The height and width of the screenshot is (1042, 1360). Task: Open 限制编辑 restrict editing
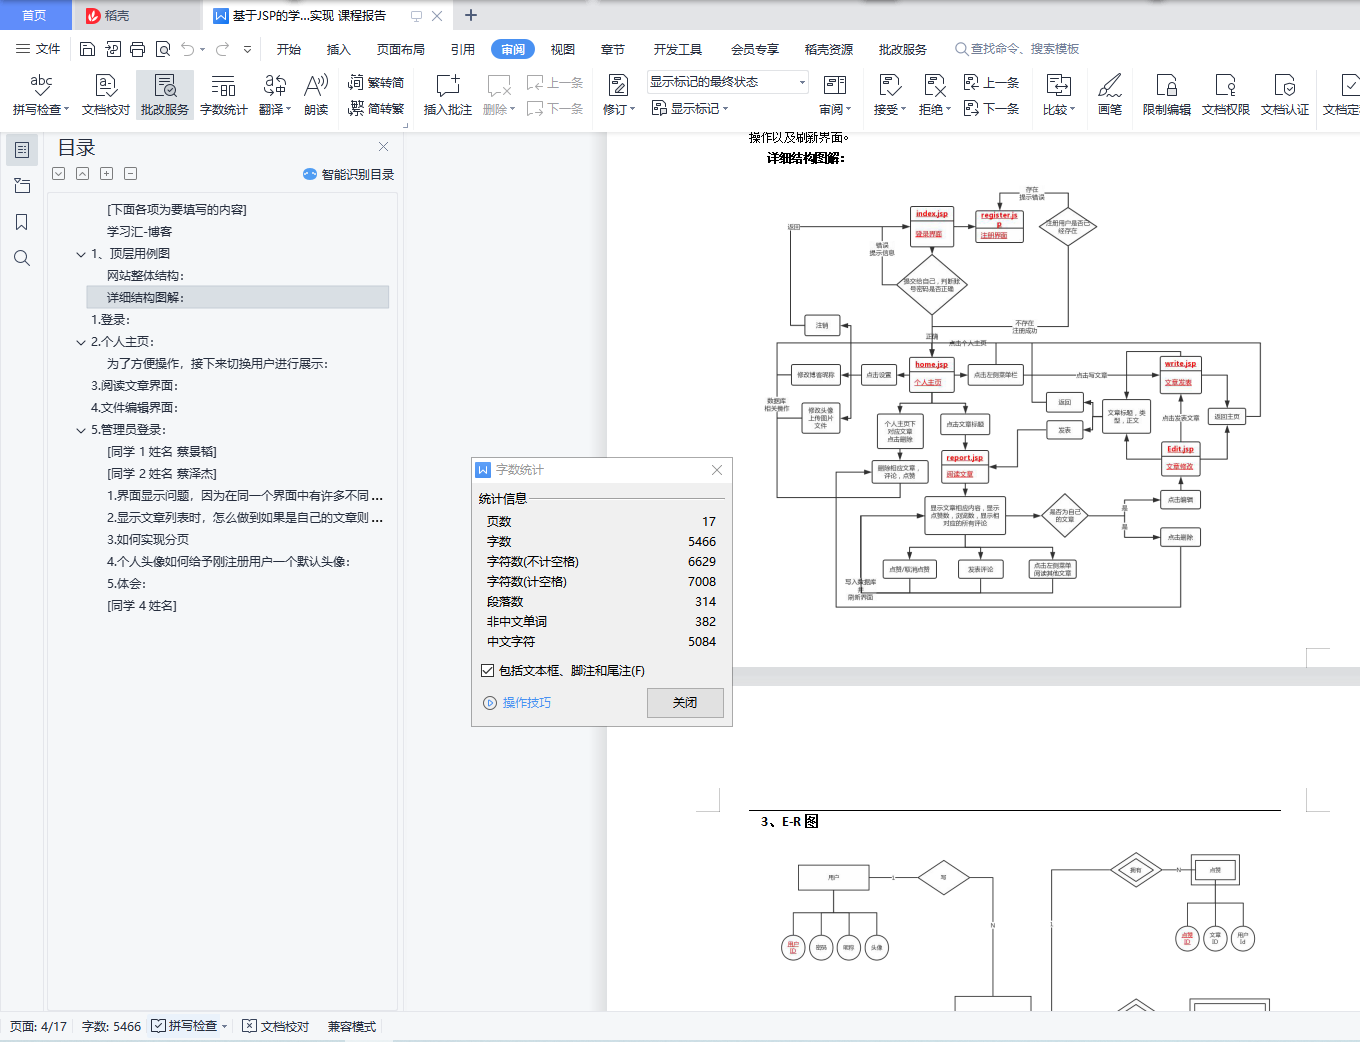[x=1167, y=95]
